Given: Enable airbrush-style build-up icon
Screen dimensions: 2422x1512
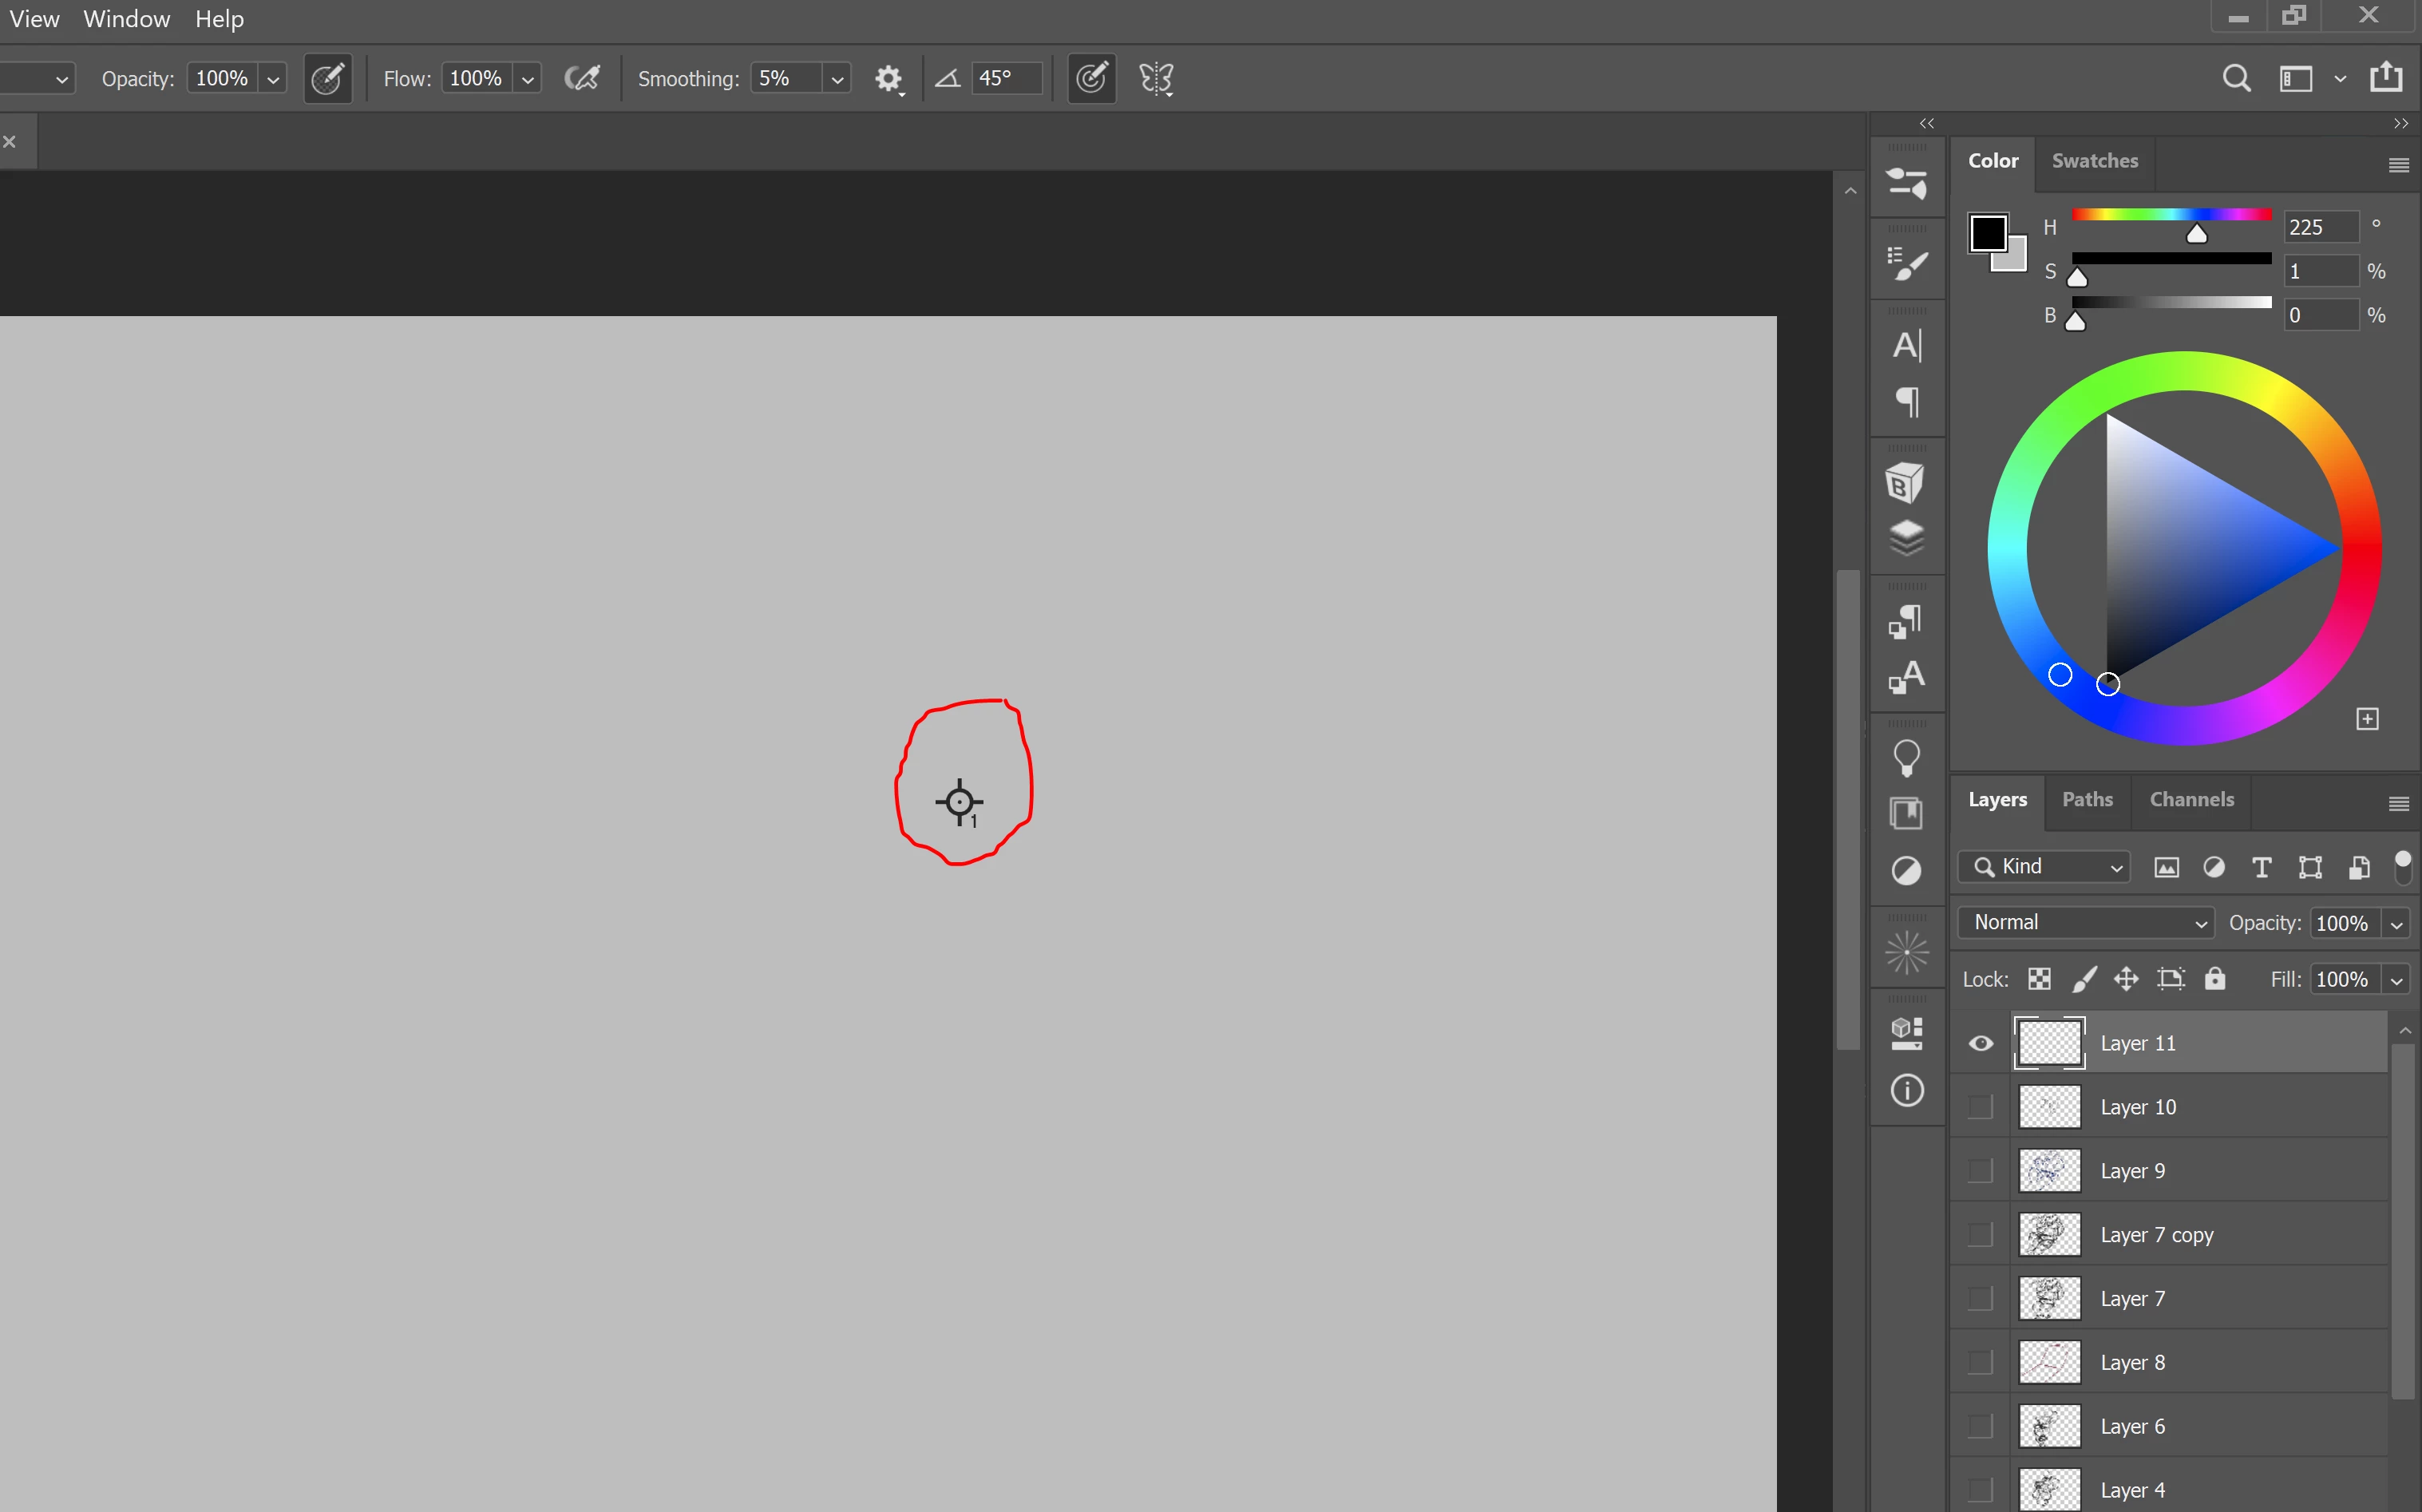Looking at the screenshot, I should [x=582, y=78].
